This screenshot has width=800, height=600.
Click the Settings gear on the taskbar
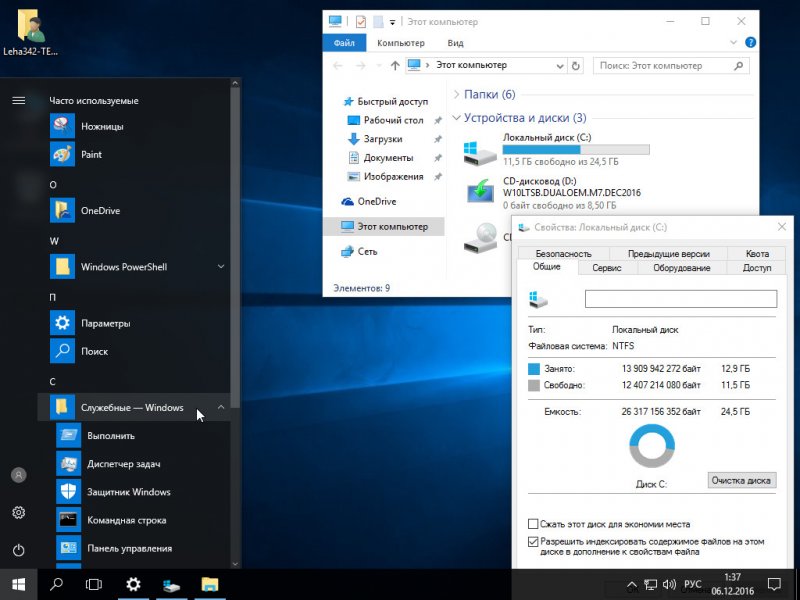(133, 584)
